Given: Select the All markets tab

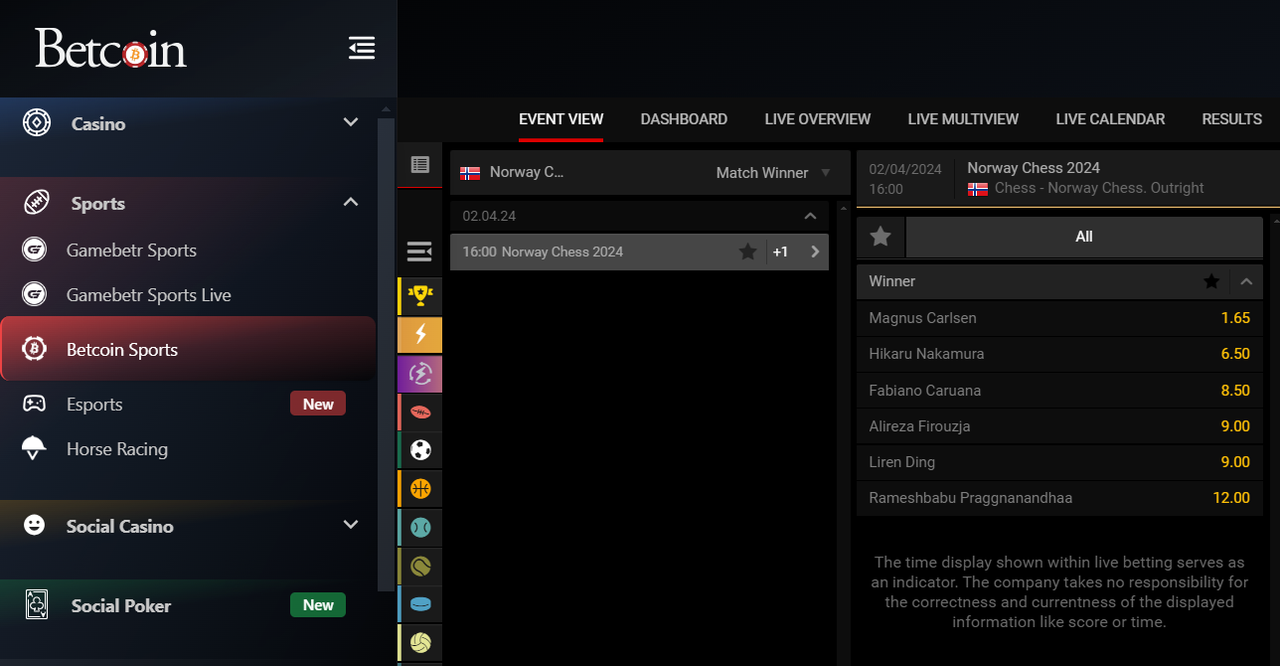Looking at the screenshot, I should tap(1084, 237).
